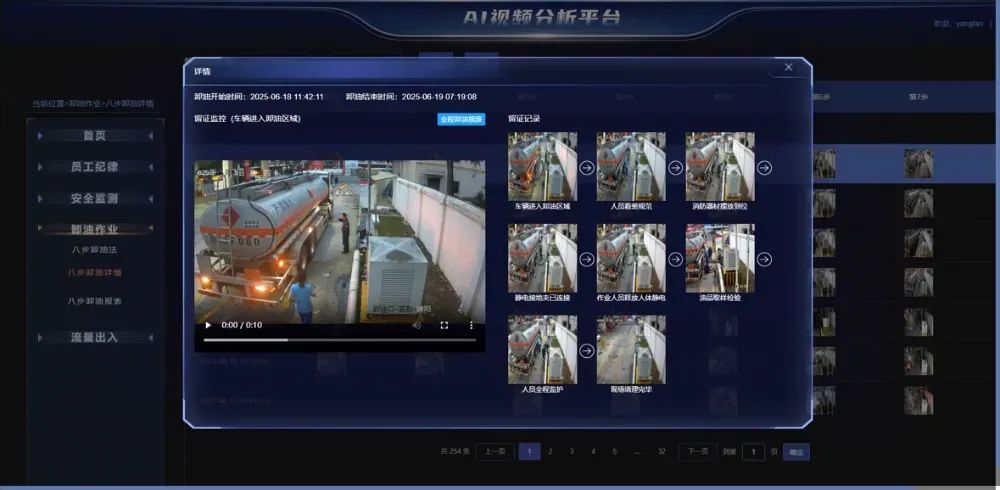Image resolution: width=1000 pixels, height=490 pixels.
Task: Go to next page with 下一页
Action: coord(698,452)
